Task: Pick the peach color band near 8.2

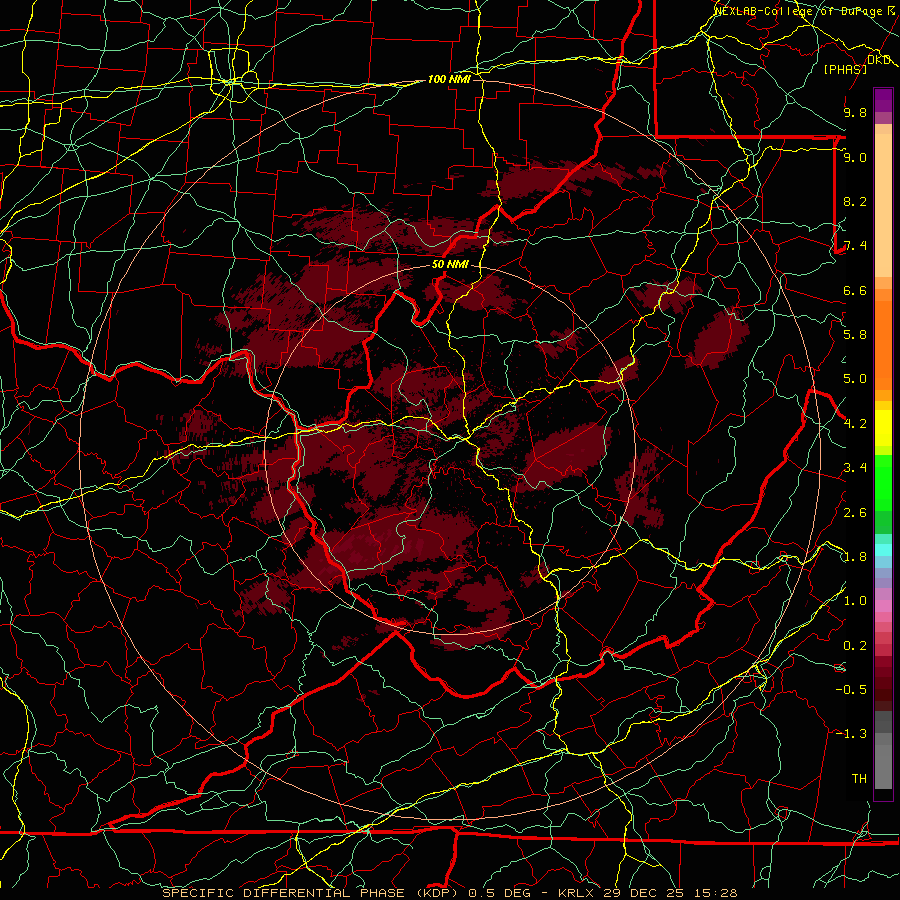Action: pyautogui.click(x=883, y=205)
